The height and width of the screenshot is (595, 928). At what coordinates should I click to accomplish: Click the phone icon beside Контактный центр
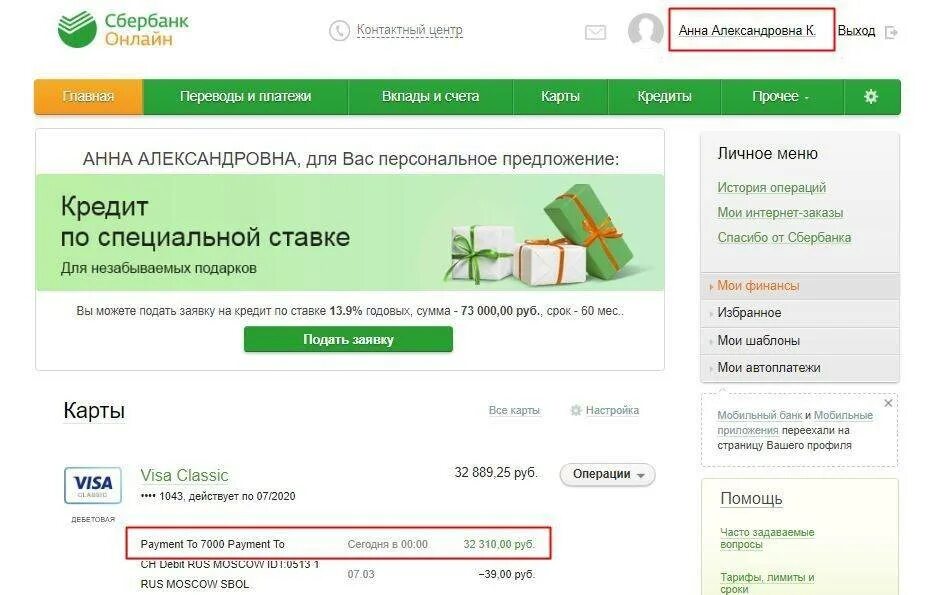pyautogui.click(x=340, y=31)
